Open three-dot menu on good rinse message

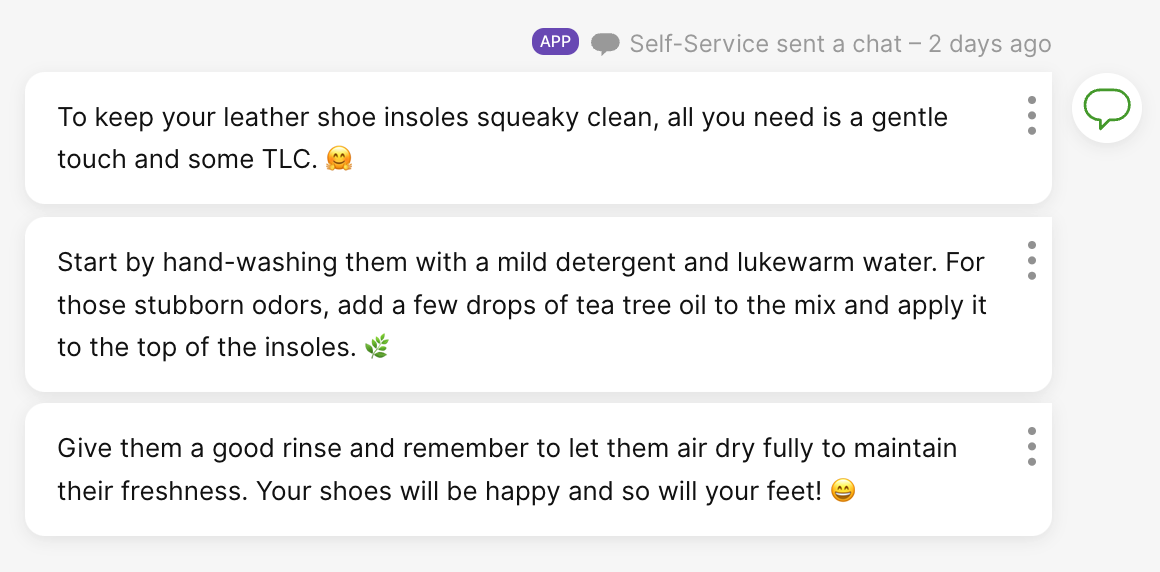click(1031, 446)
